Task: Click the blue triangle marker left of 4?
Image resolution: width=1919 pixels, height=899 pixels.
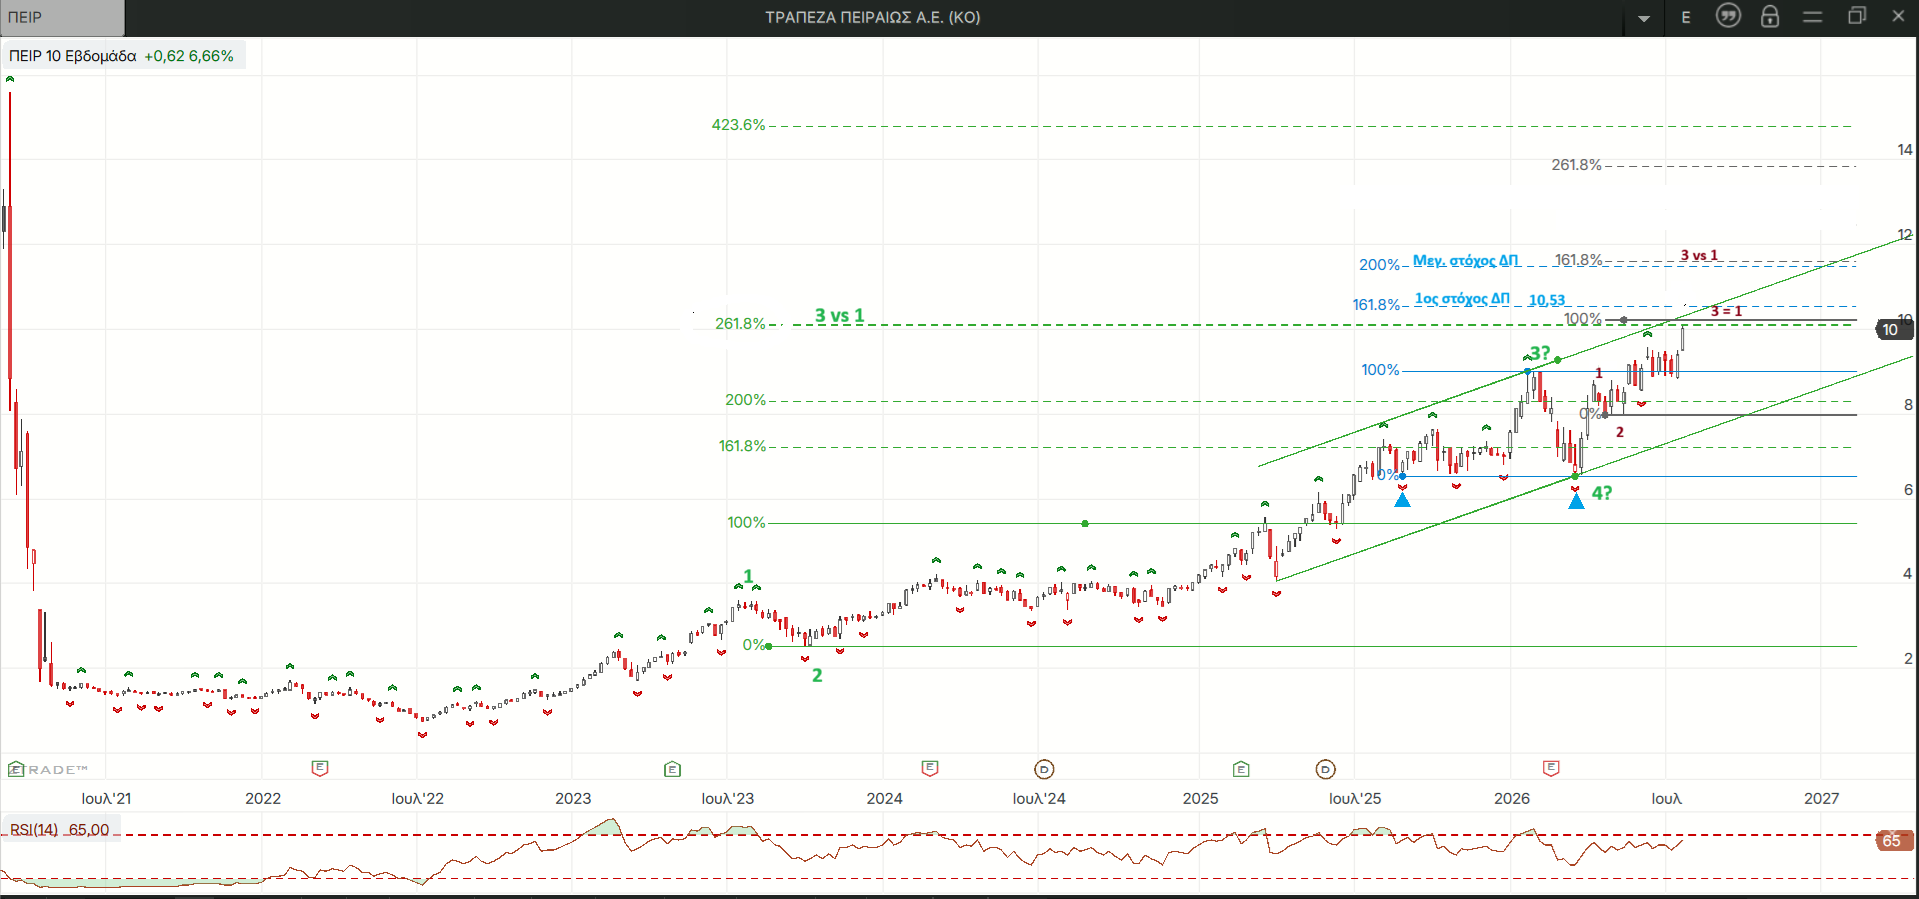Action: [x=1576, y=501]
